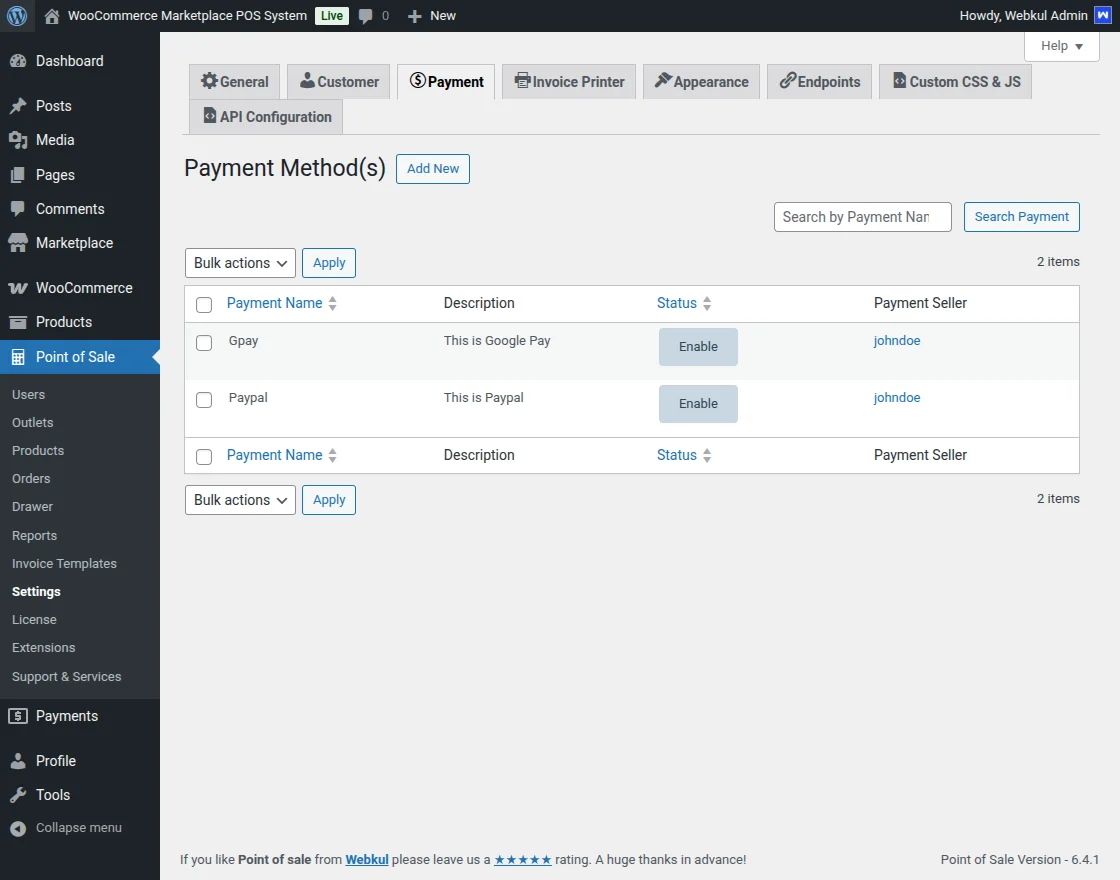This screenshot has width=1120, height=880.
Task: Open the Endpoints settings icon
Action: (x=790, y=81)
